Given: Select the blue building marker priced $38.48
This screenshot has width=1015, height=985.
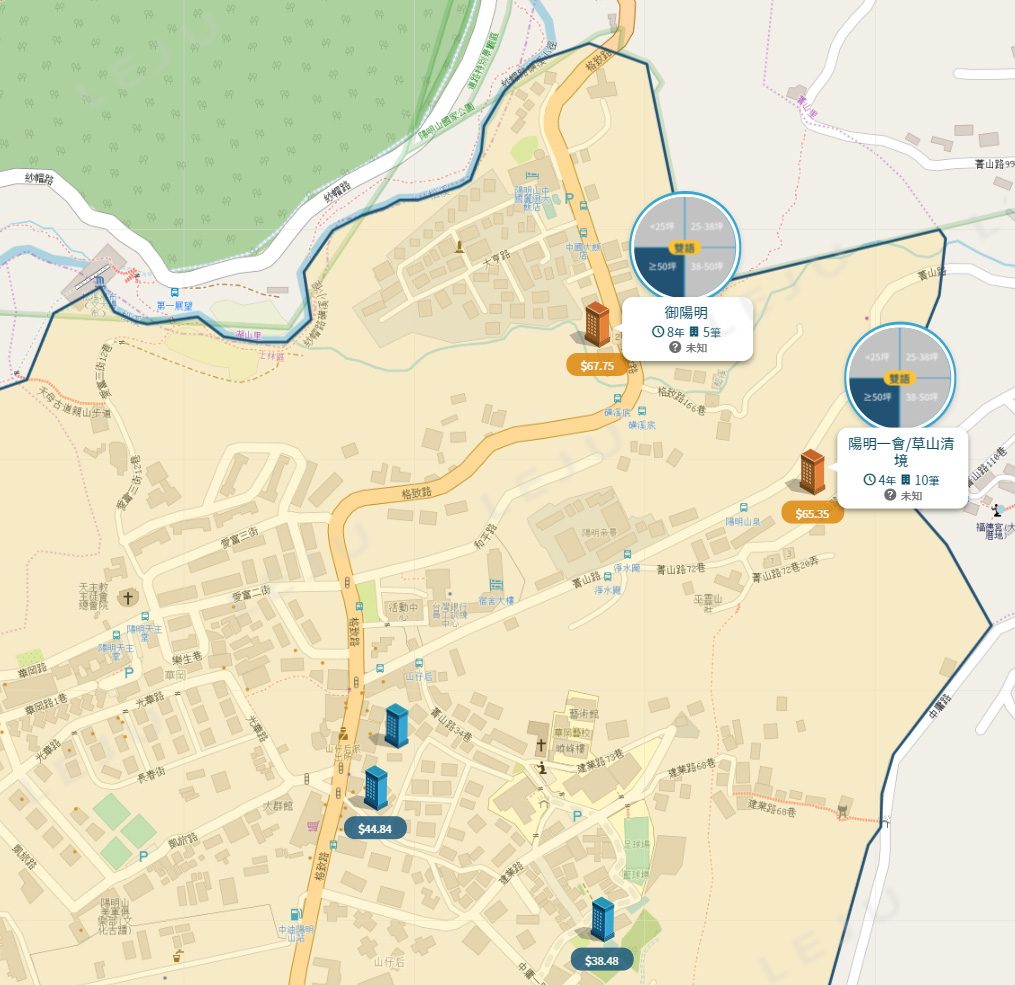Looking at the screenshot, I should [603, 919].
